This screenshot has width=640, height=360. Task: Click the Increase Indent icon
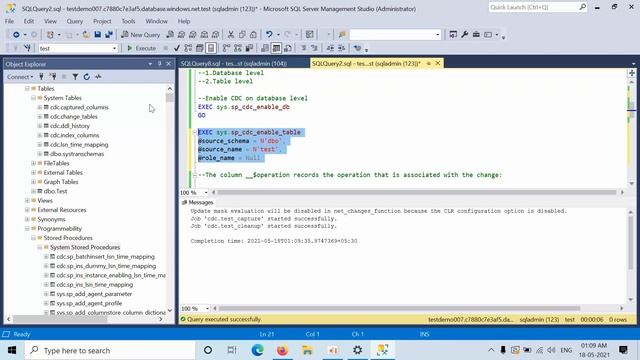(341, 48)
